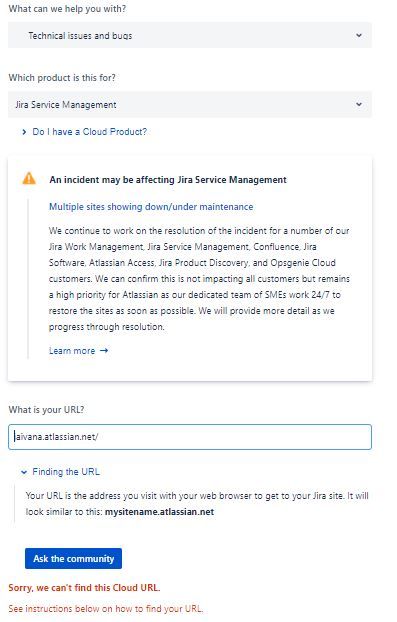This screenshot has height=622, width=397.
Task: Open Multiple sites showing down/under maintenance link
Action: coord(151,207)
